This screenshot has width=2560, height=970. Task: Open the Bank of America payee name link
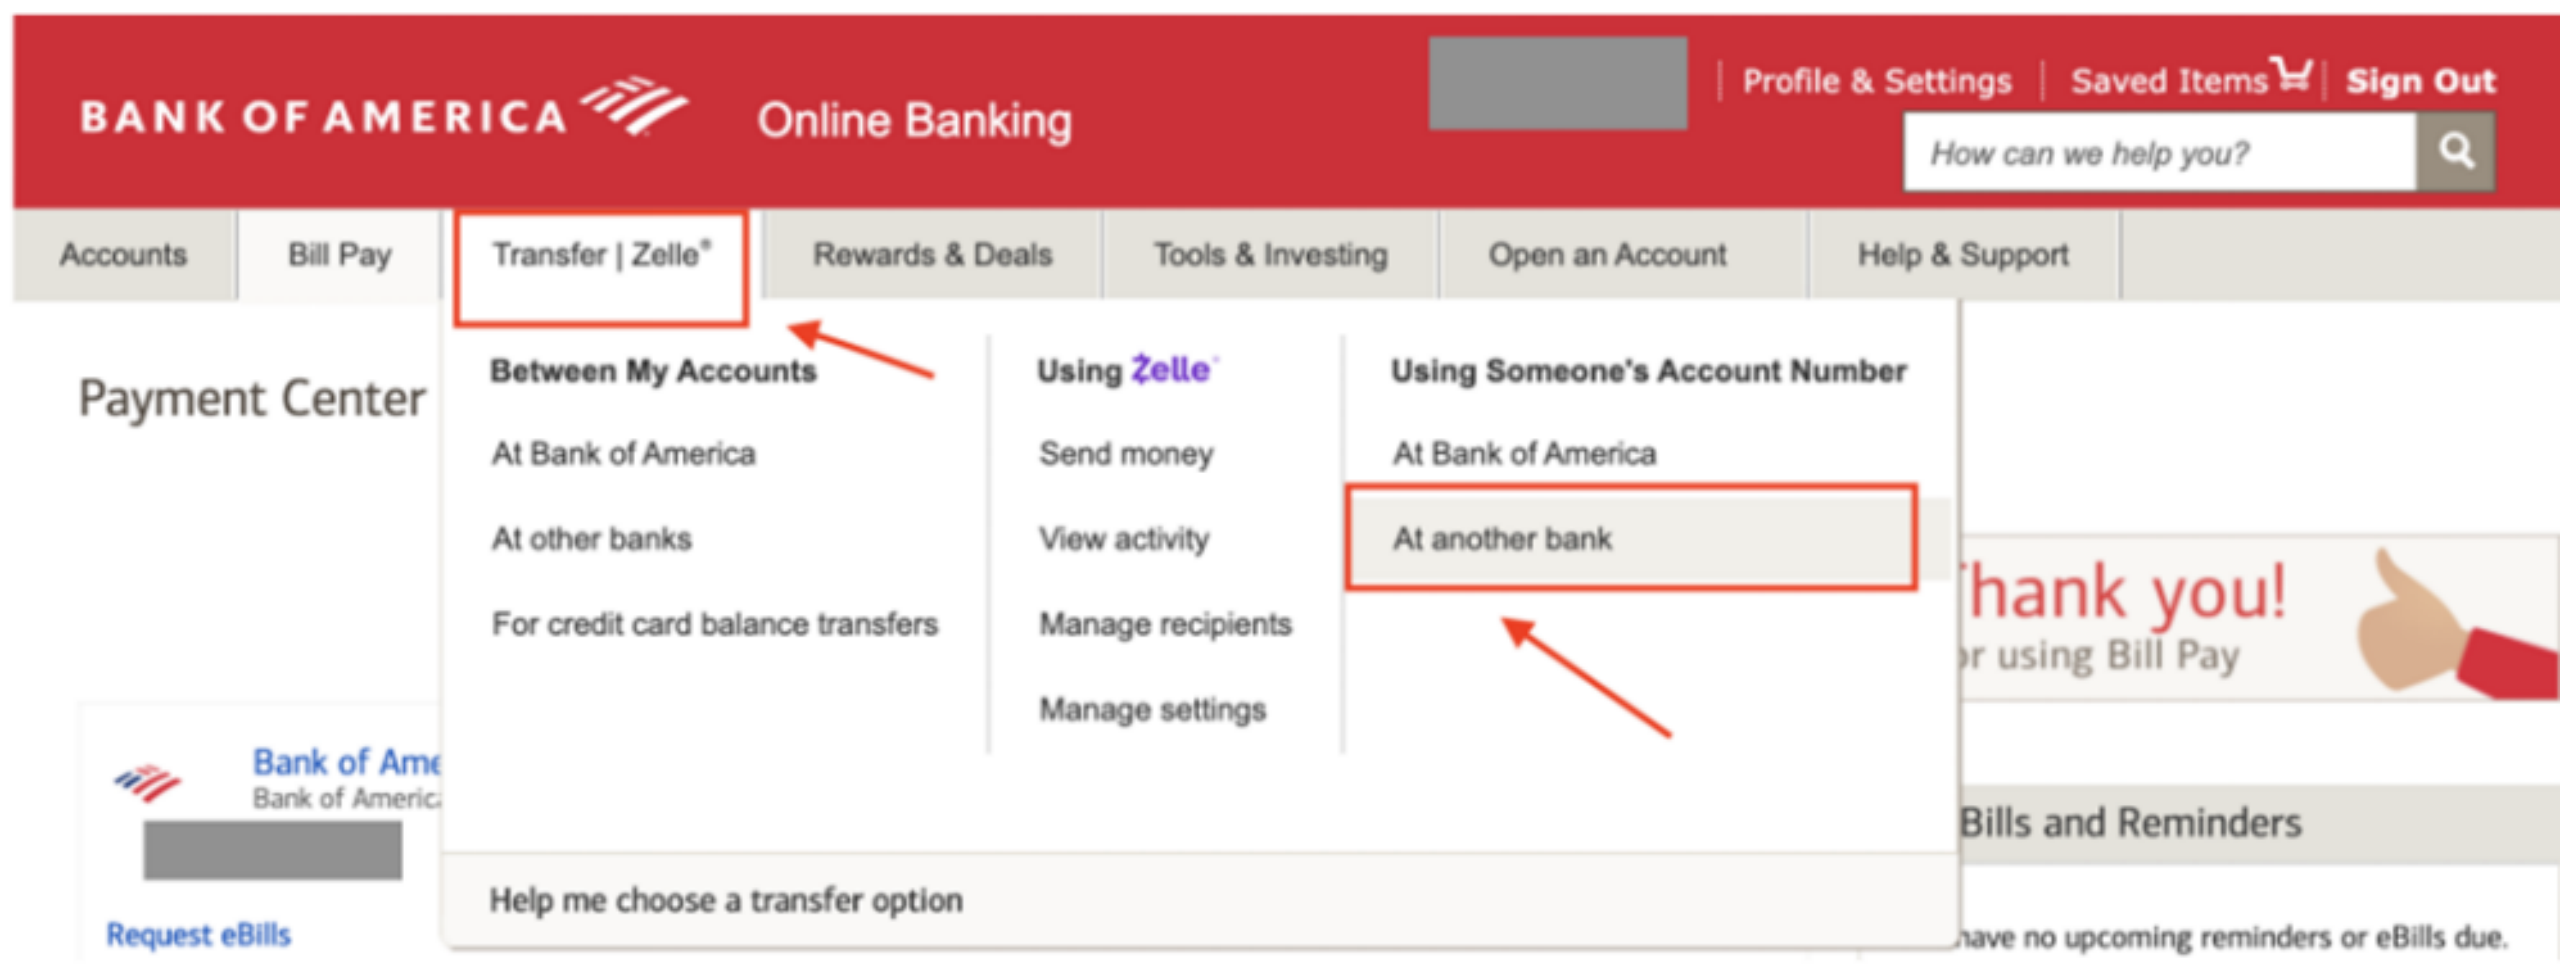click(346, 762)
